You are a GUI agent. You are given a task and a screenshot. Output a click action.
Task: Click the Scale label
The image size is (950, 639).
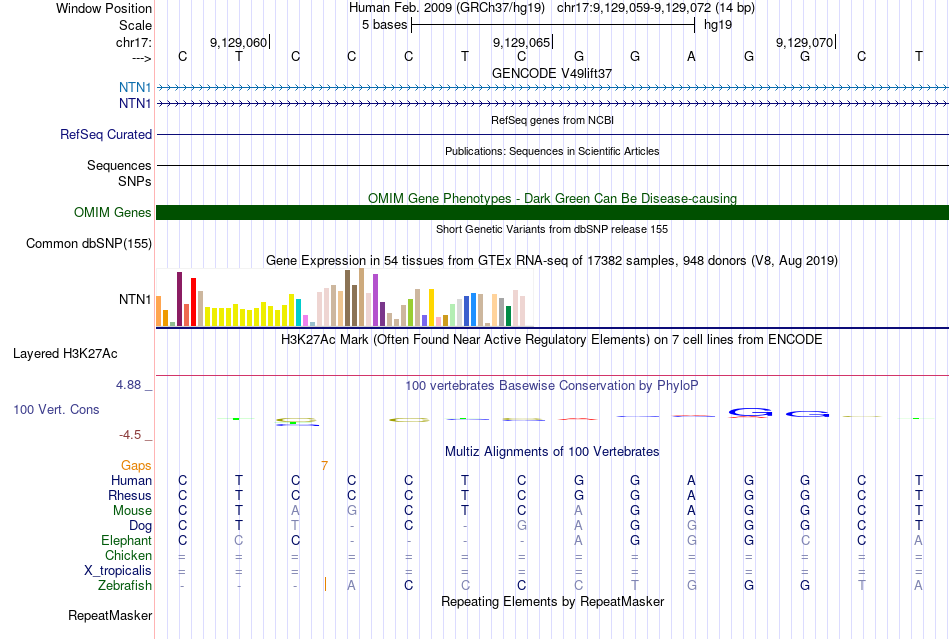[x=135, y=25]
